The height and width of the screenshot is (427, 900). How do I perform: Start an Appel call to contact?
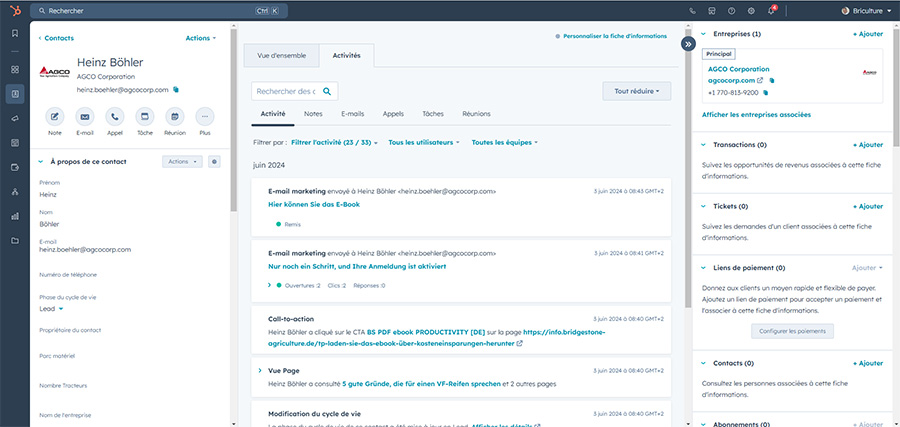point(115,117)
